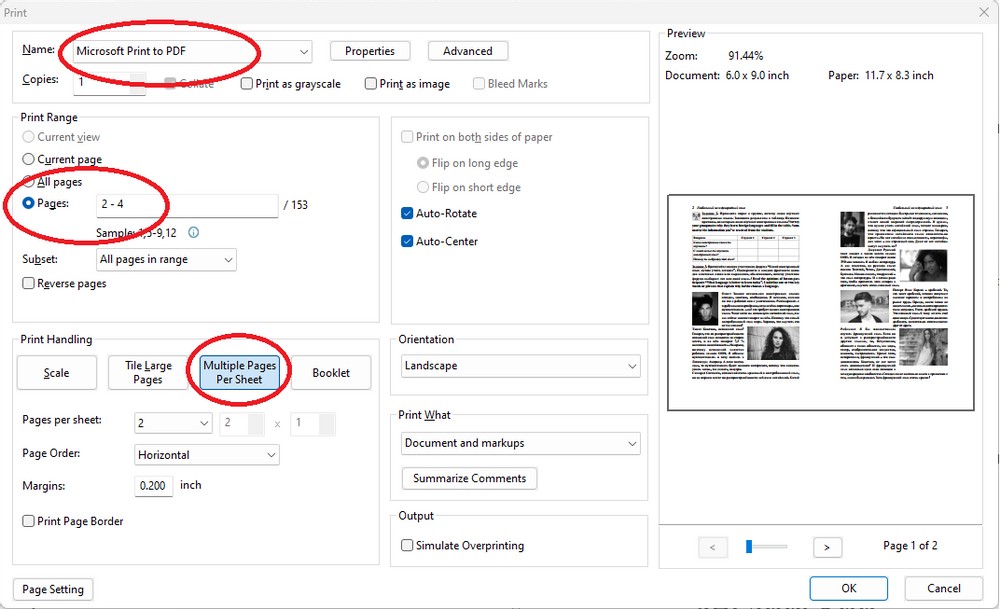1000x609 pixels.
Task: Click the info icon next to Sample text
Action: click(x=194, y=232)
